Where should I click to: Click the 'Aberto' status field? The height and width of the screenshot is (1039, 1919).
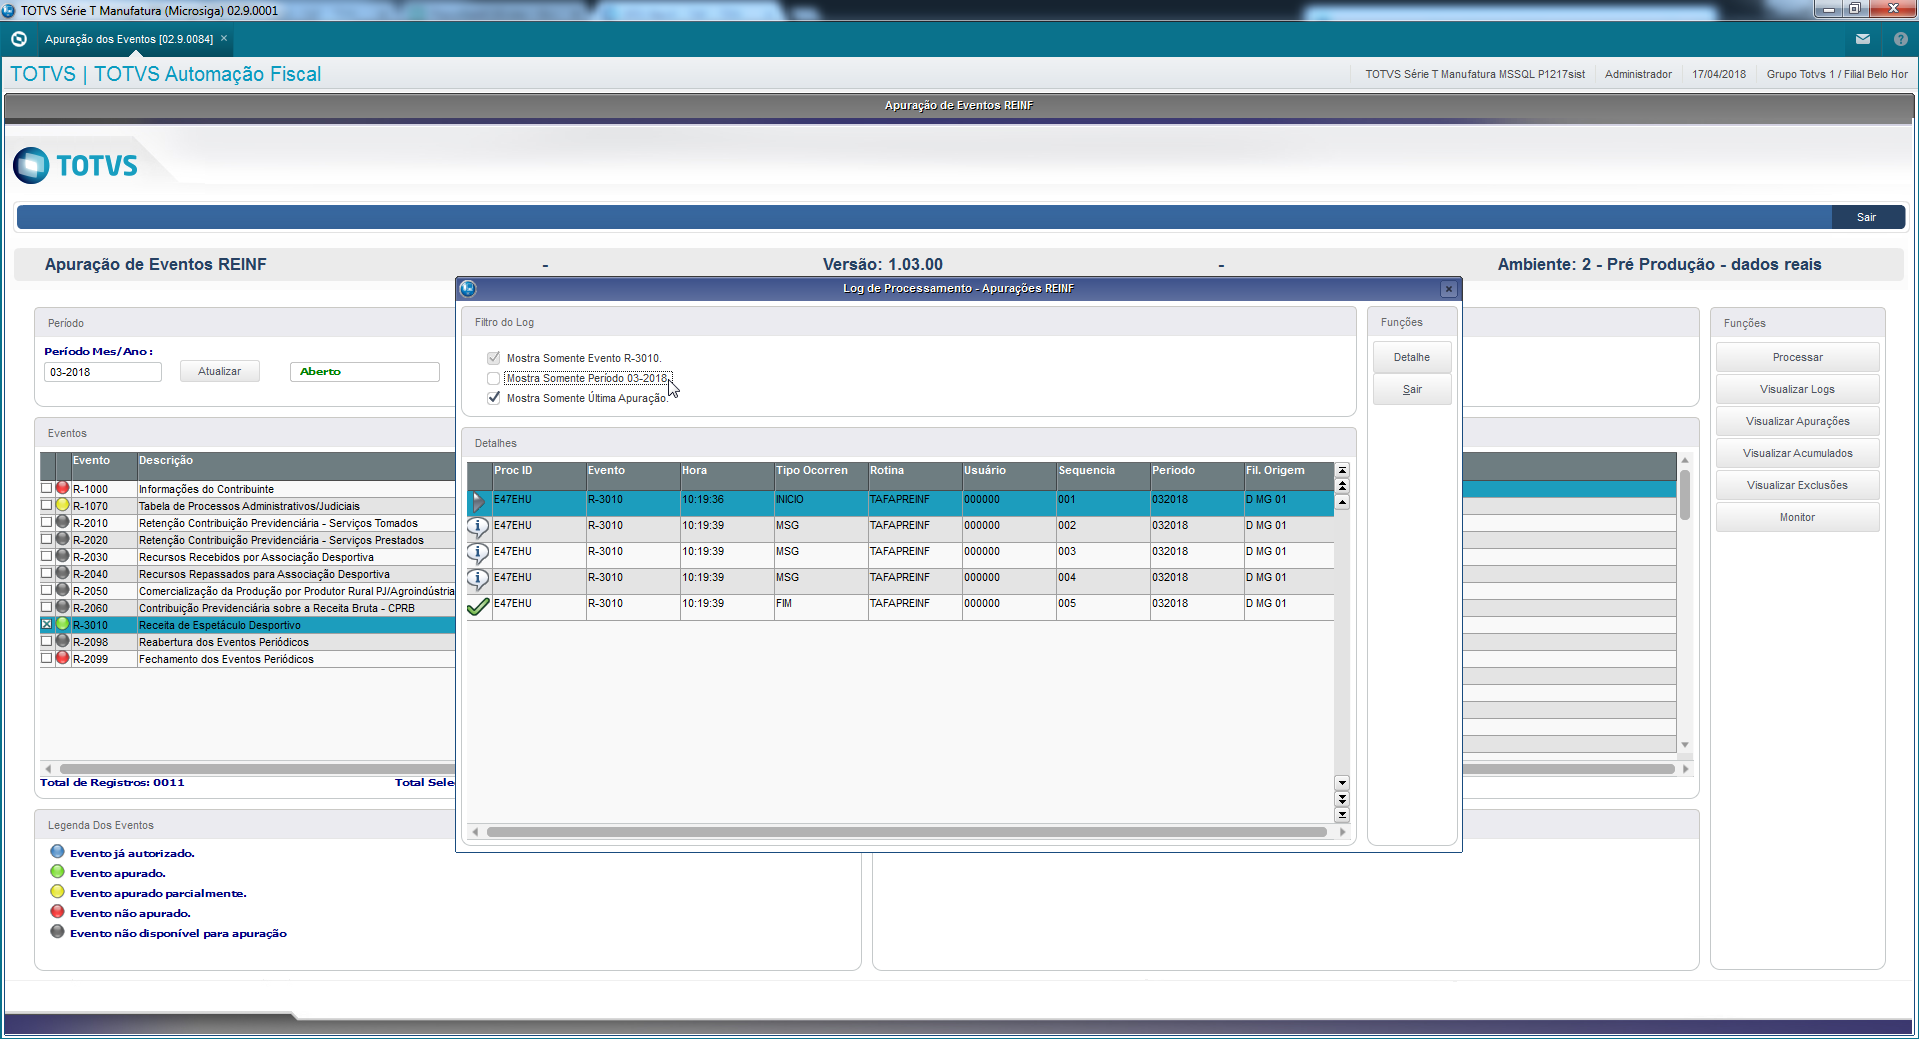tap(364, 372)
